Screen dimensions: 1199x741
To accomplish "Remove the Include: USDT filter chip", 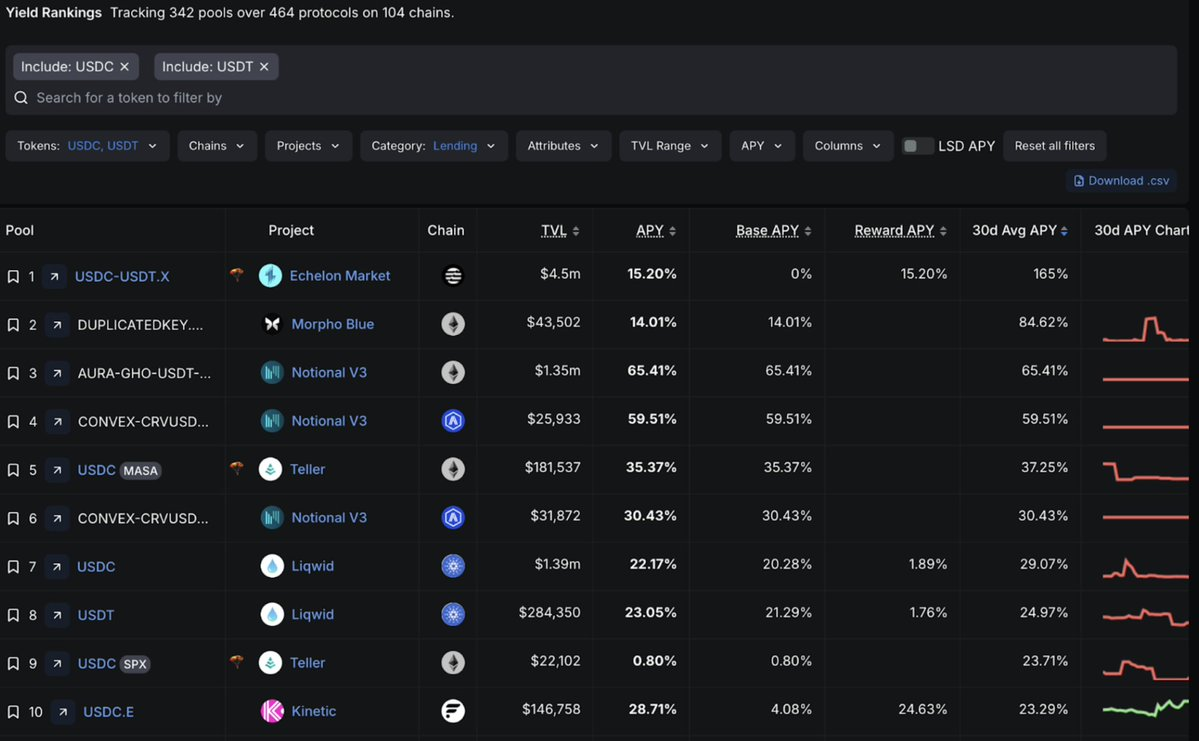I will [x=264, y=67].
